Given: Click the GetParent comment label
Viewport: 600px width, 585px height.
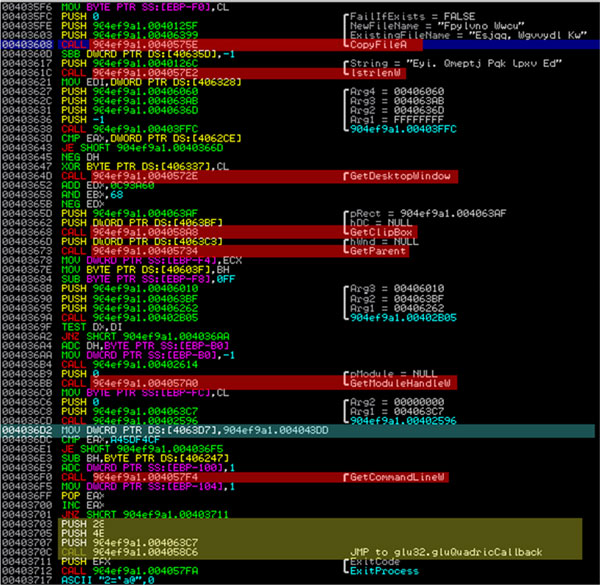Looking at the screenshot, I should click(378, 251).
